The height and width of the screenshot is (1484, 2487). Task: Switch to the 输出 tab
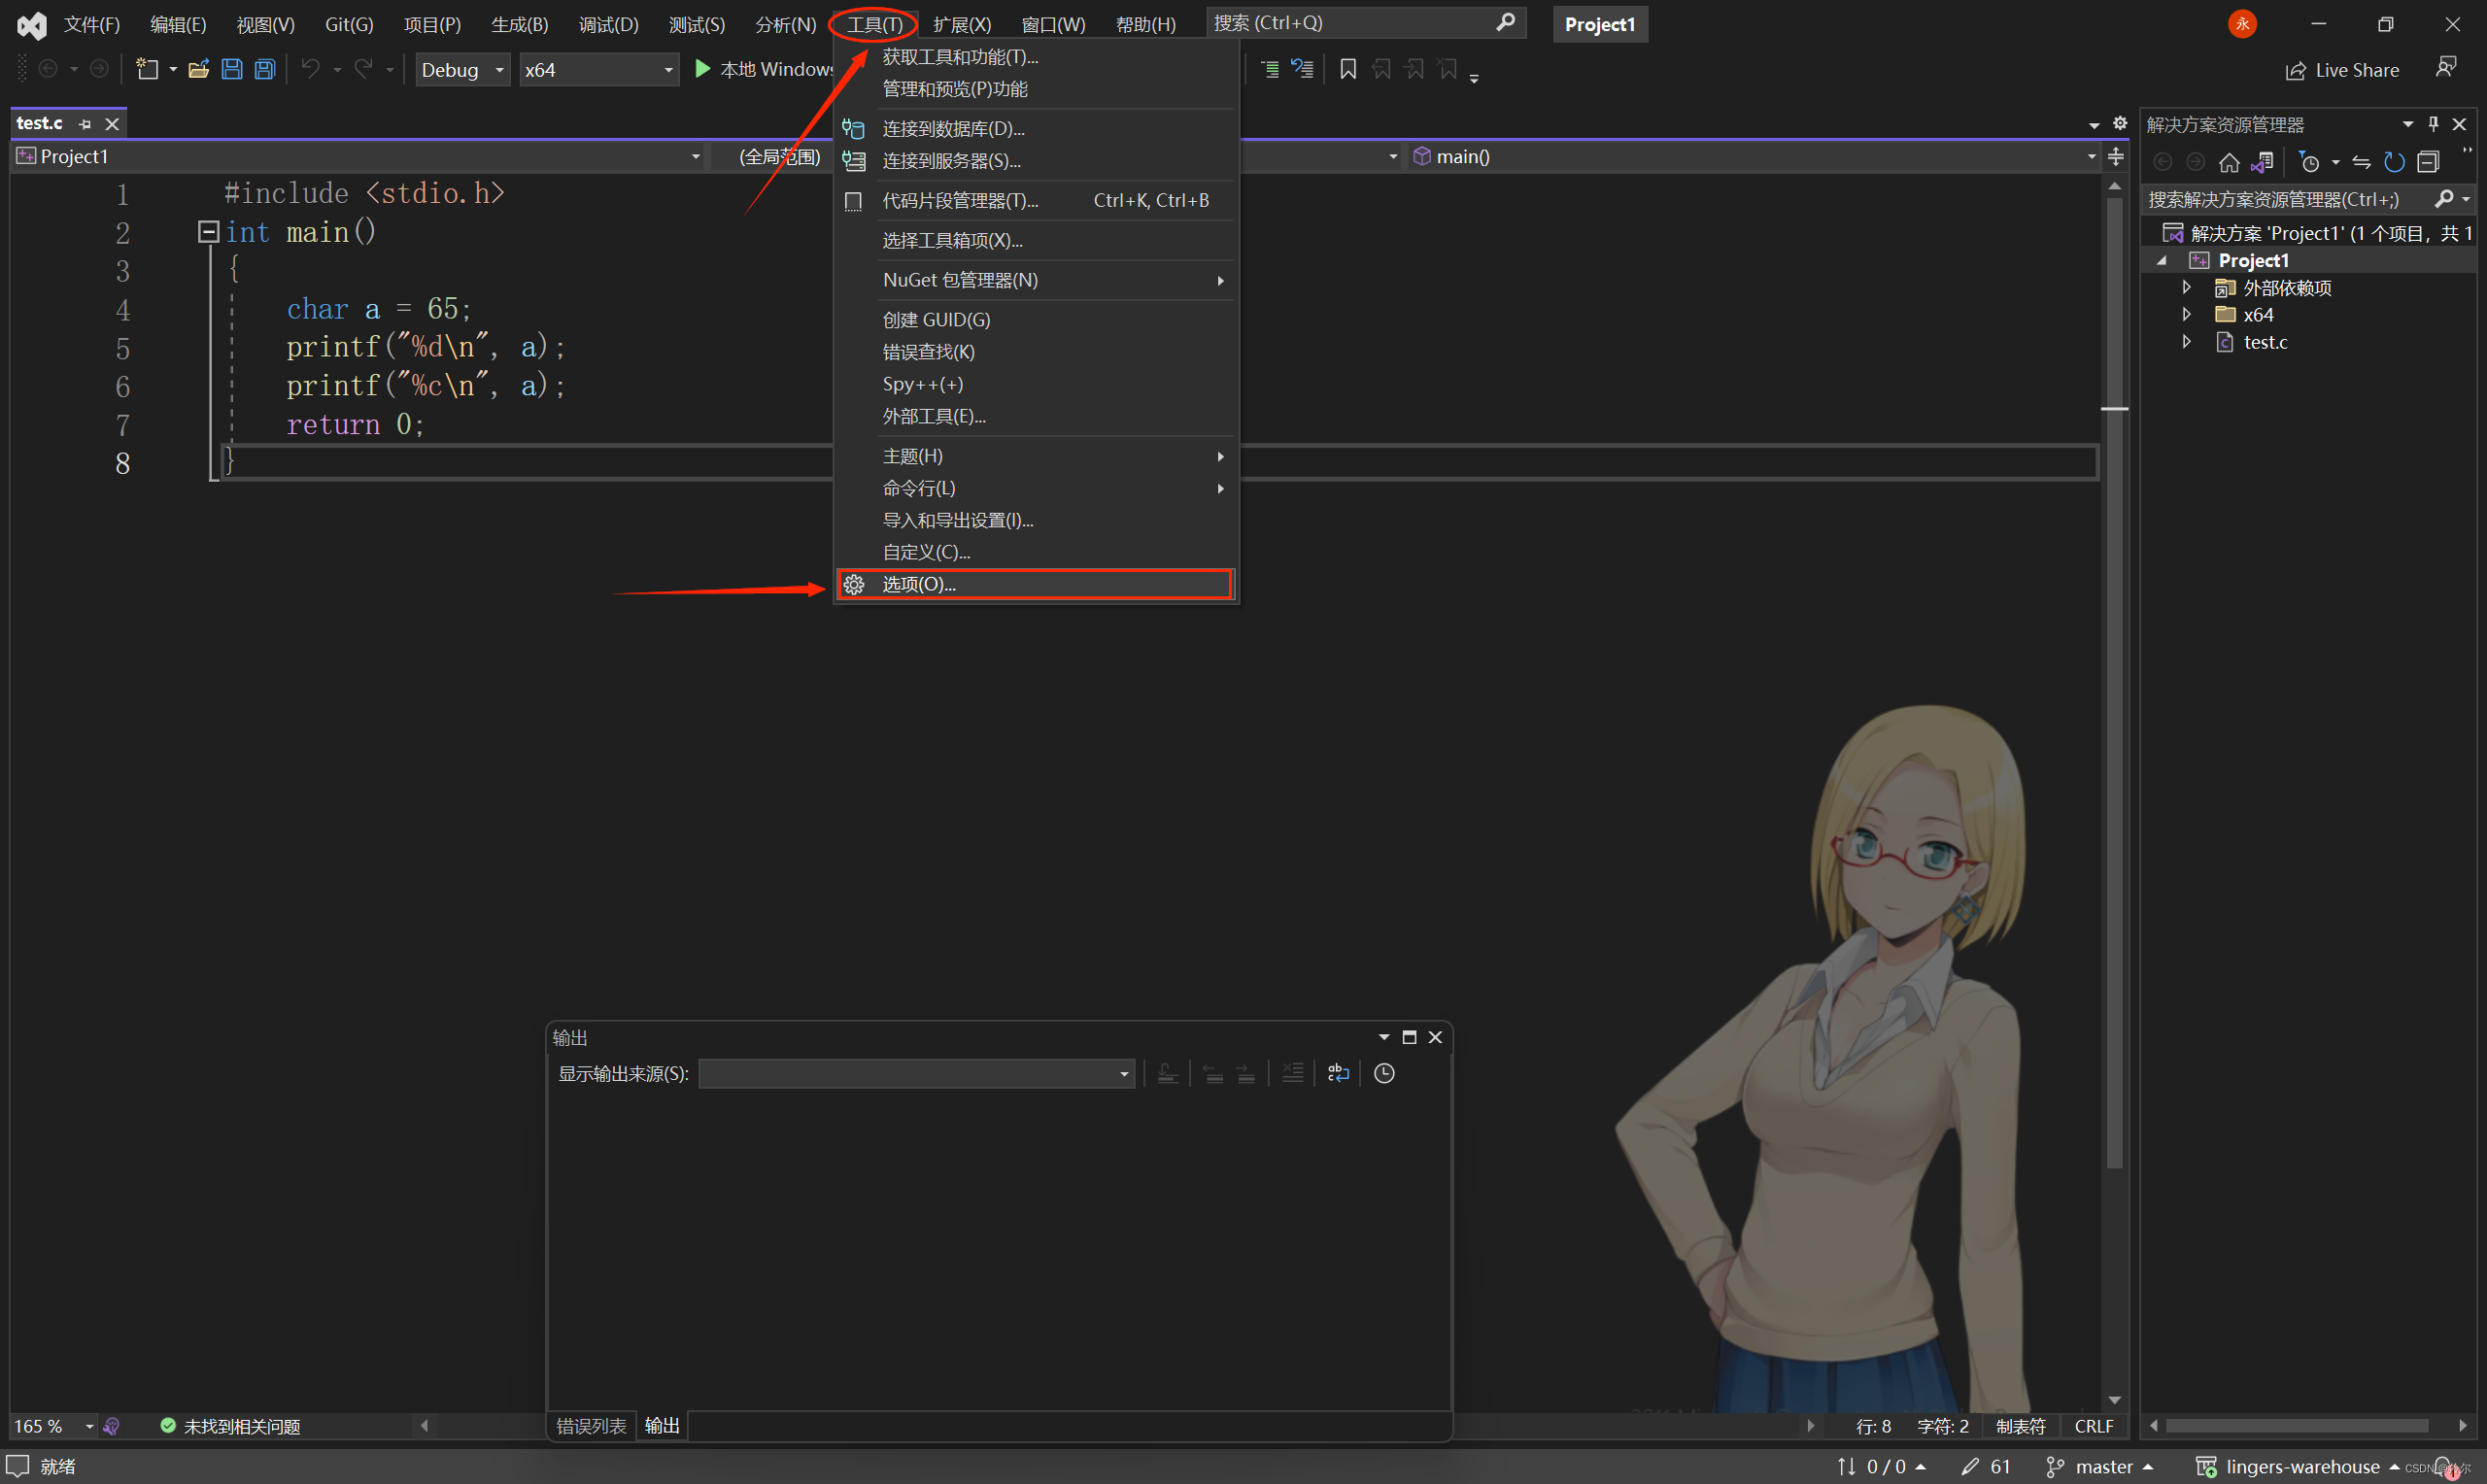coord(662,1426)
